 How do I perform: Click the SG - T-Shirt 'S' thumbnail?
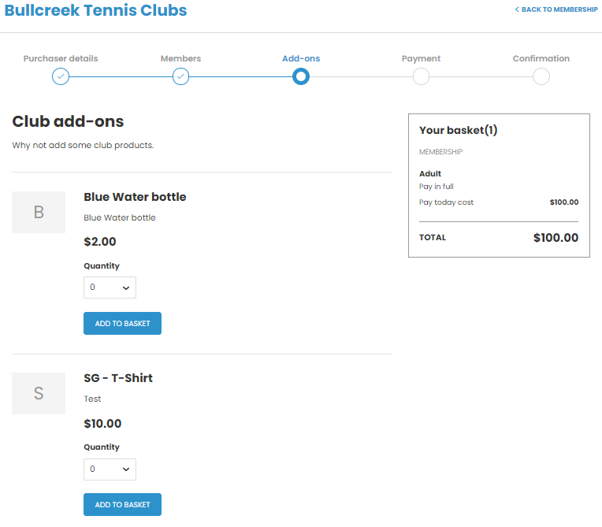[39, 393]
